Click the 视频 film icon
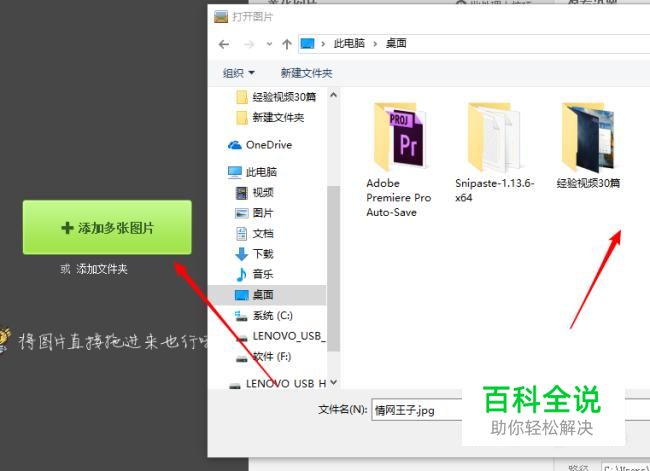 (x=241, y=193)
